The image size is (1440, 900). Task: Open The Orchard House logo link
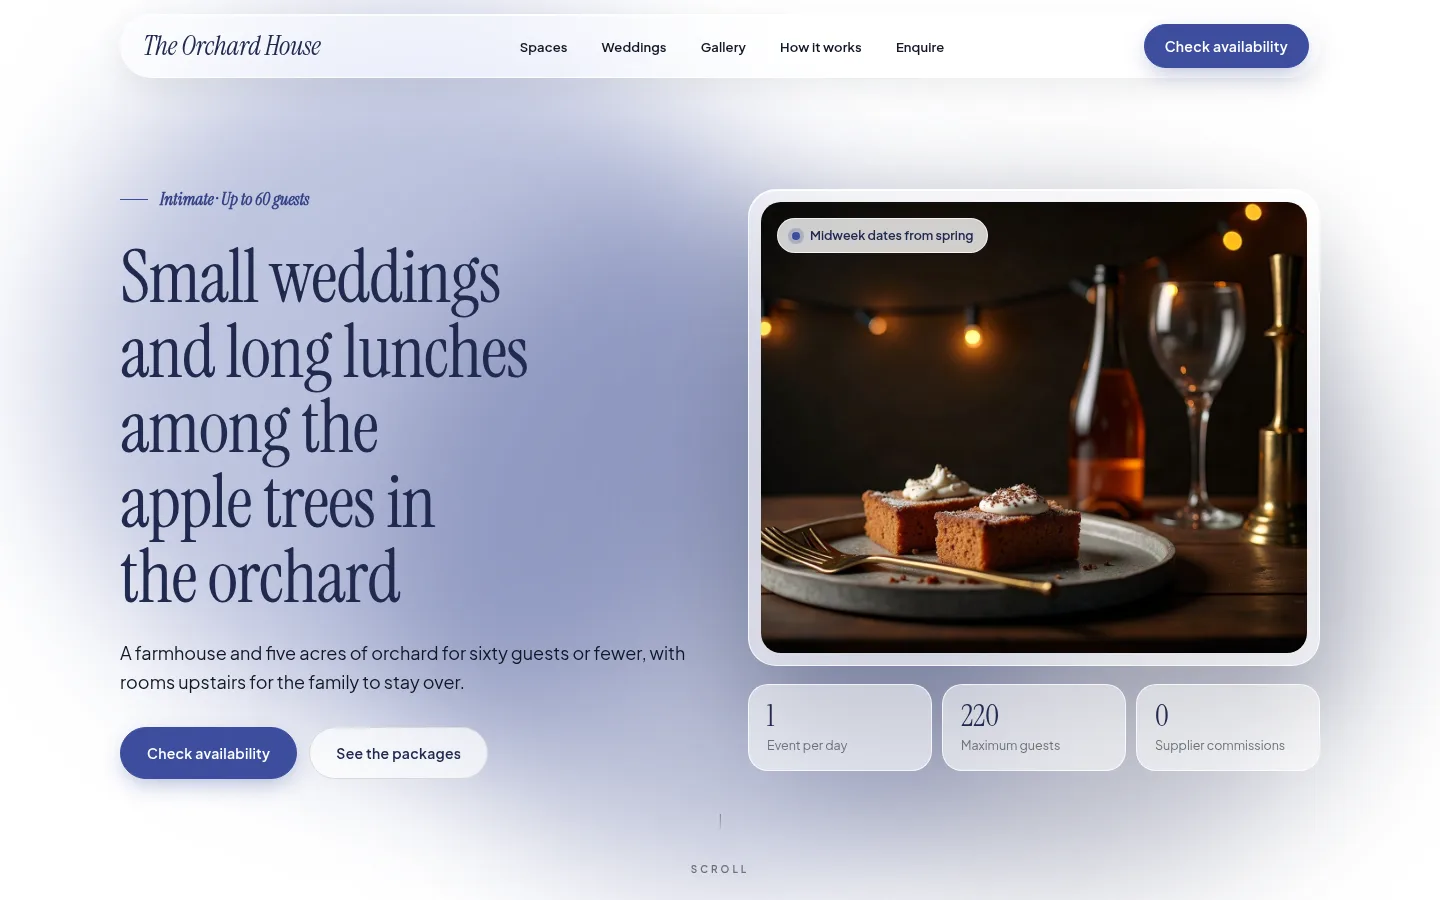point(232,46)
